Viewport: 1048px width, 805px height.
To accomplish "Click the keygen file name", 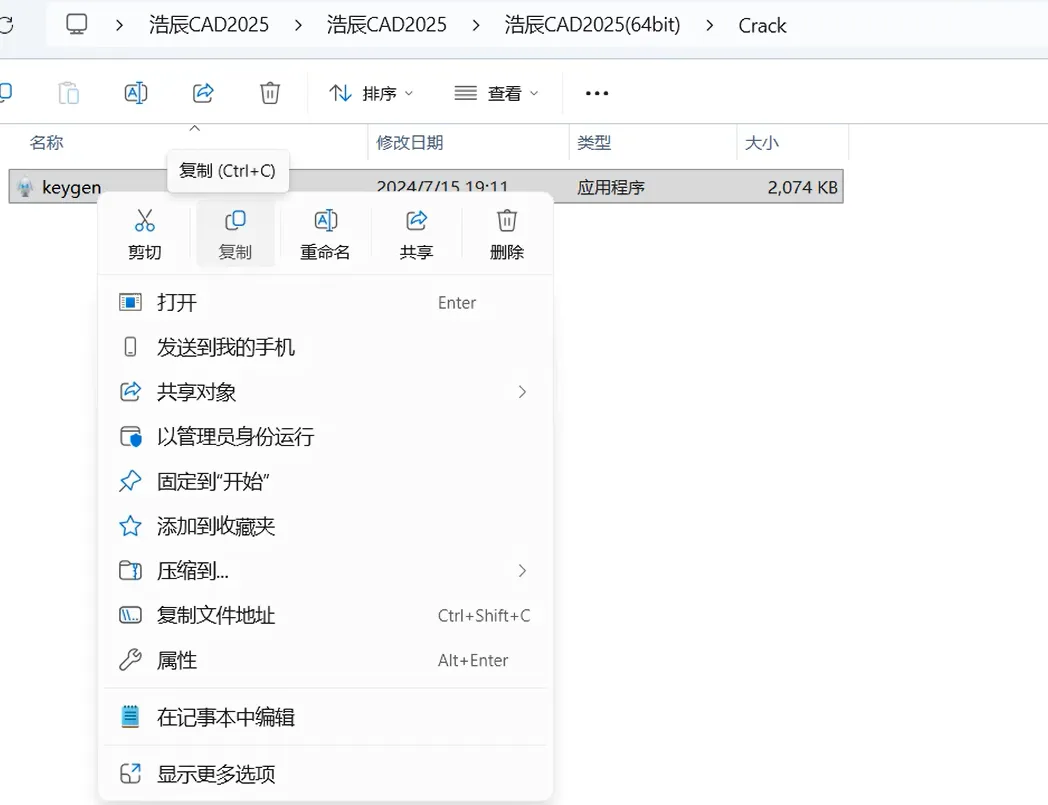I will pyautogui.click(x=72, y=188).
